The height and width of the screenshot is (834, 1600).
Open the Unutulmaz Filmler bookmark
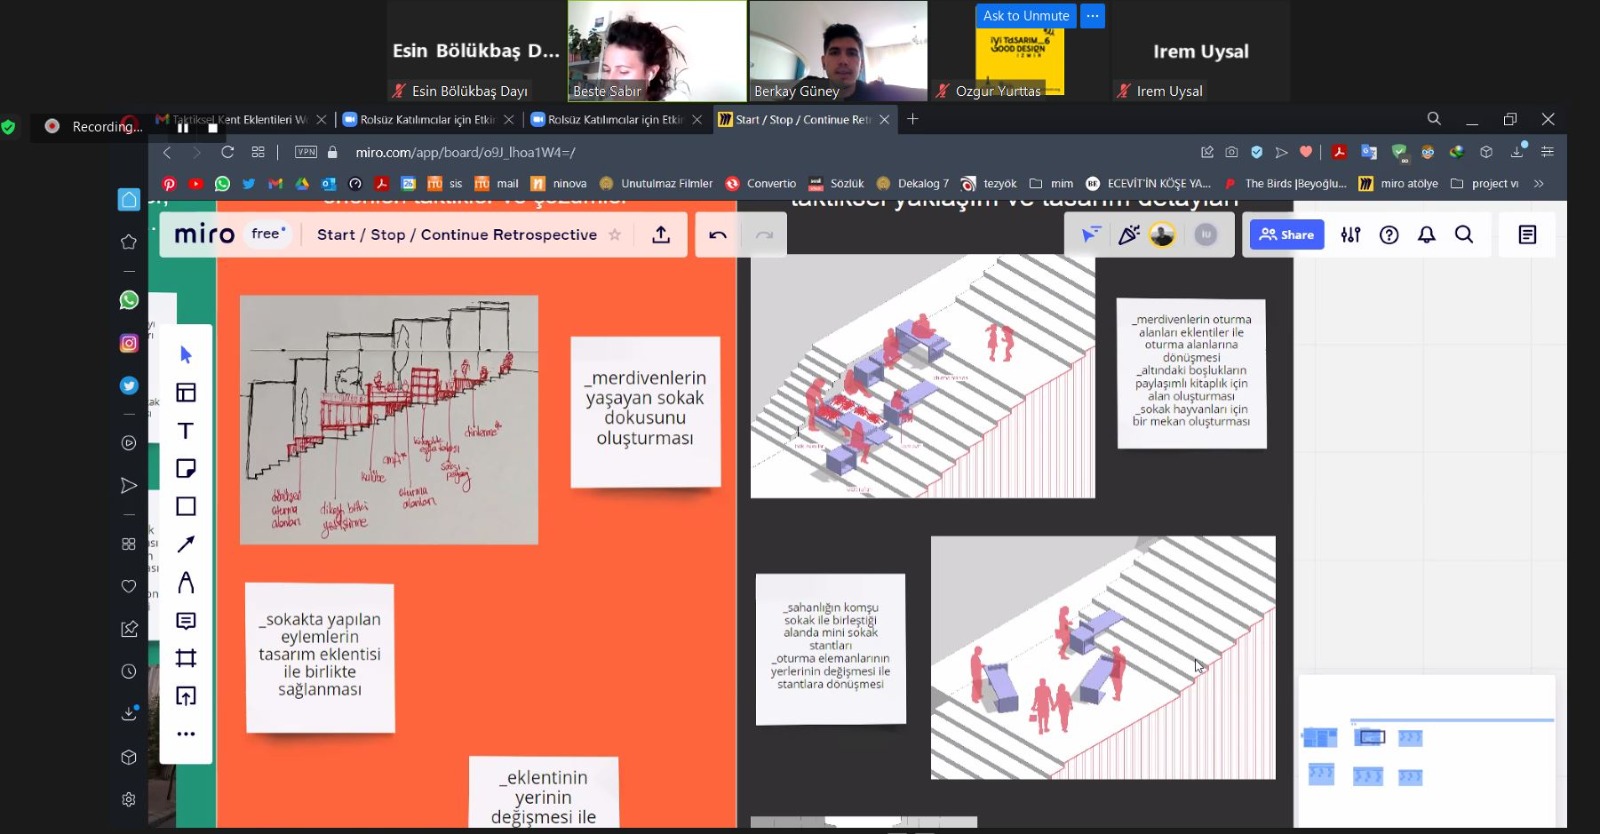pyautogui.click(x=656, y=184)
